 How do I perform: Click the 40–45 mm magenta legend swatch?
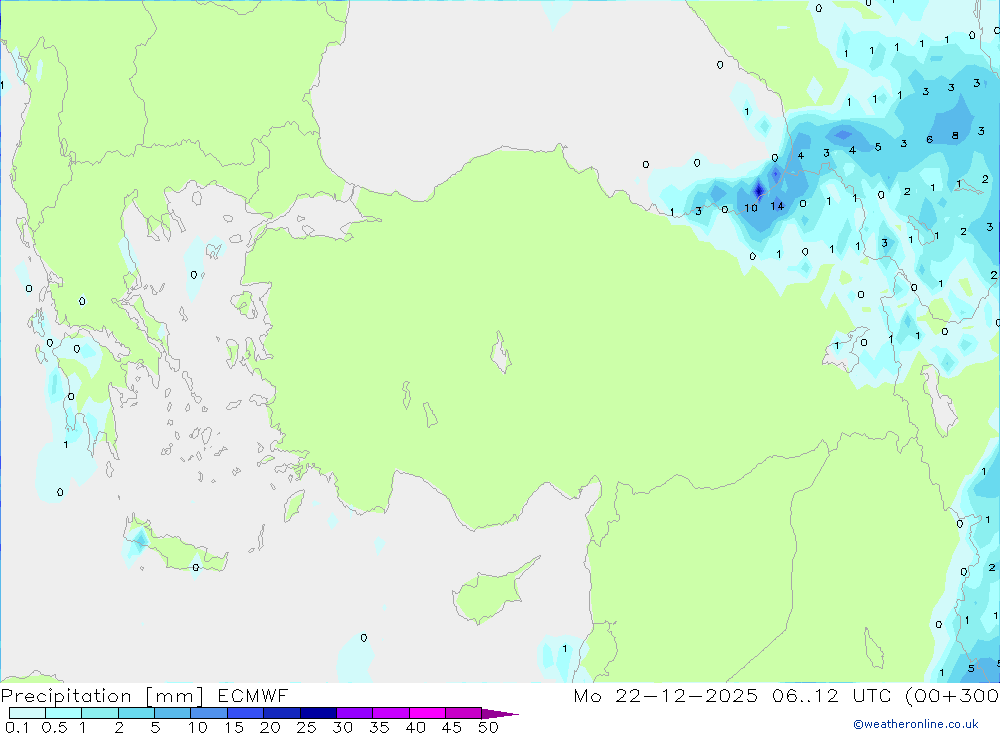[427, 713]
